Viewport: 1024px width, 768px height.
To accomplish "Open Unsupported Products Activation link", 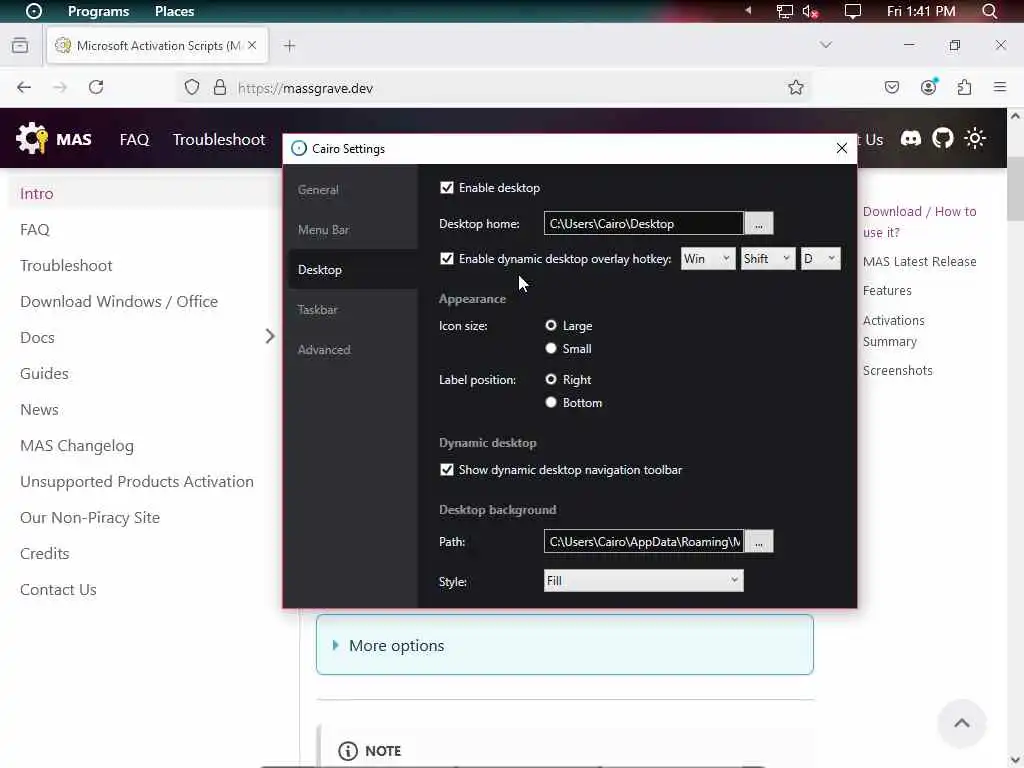I will point(136,481).
